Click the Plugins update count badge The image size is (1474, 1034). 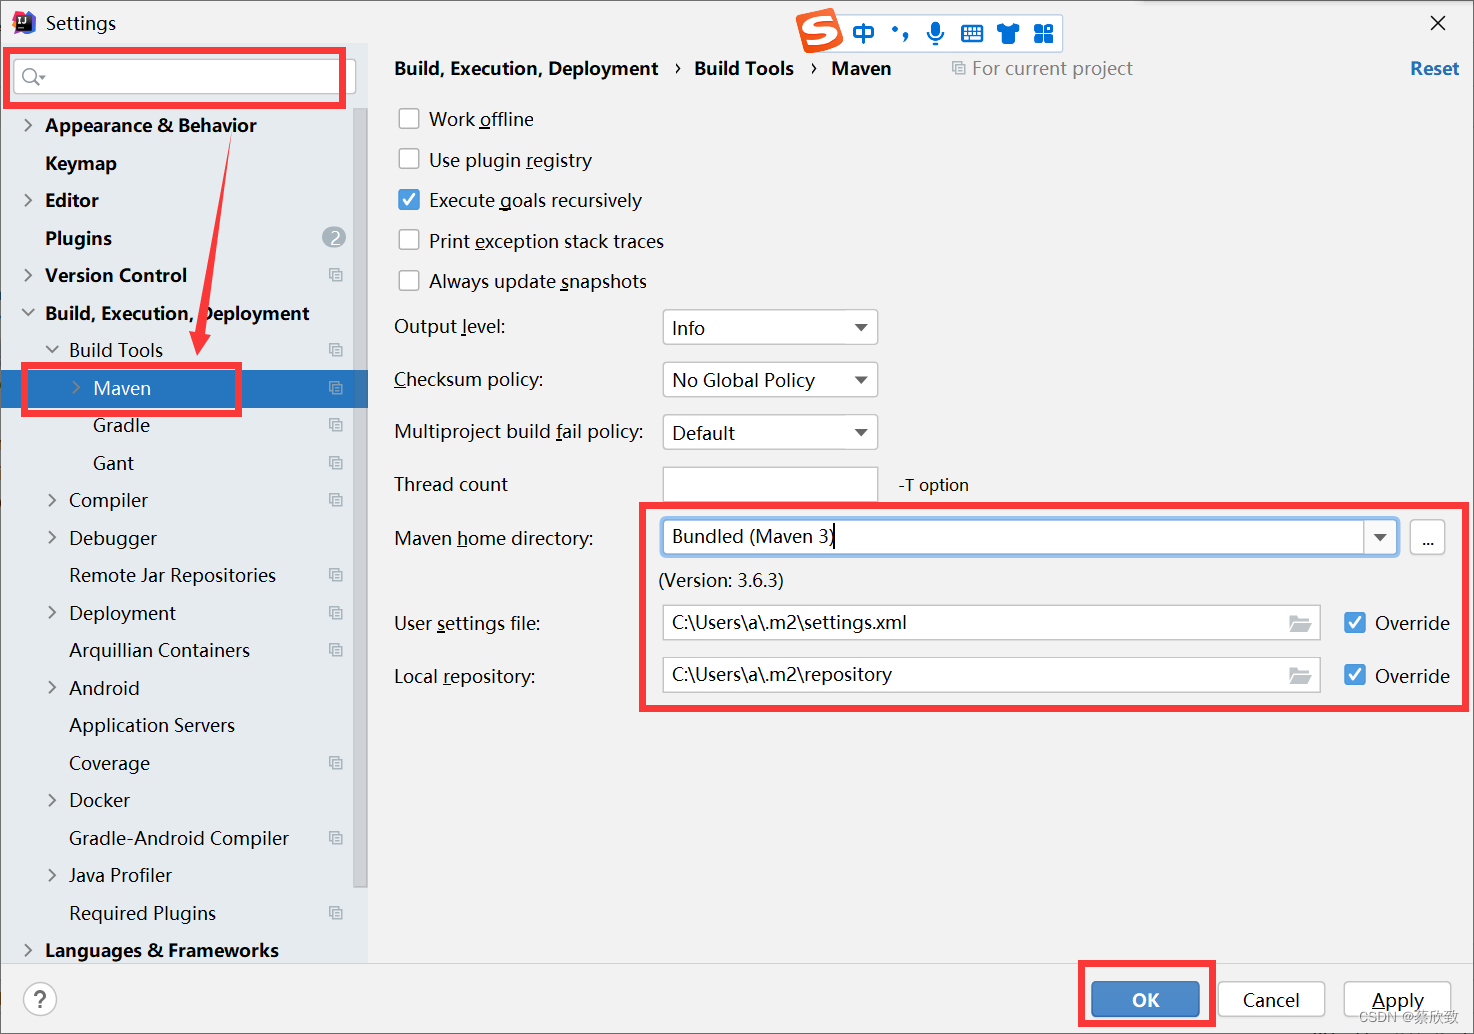click(334, 237)
